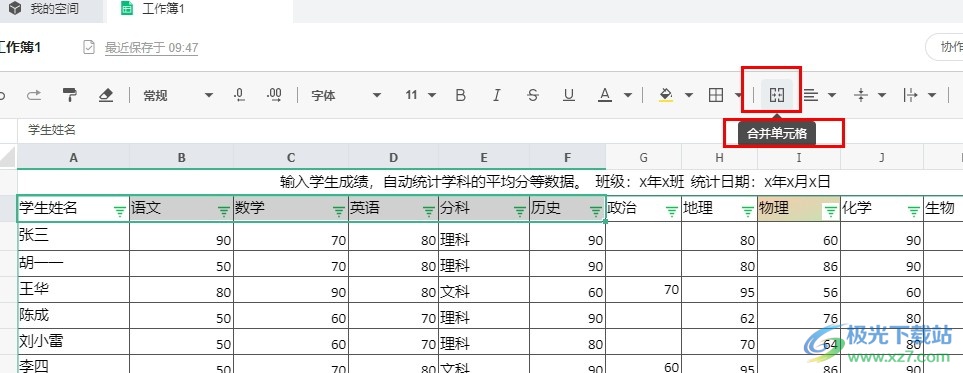Open filter dropdown on 语文 column
The height and width of the screenshot is (373, 963).
[x=224, y=211]
